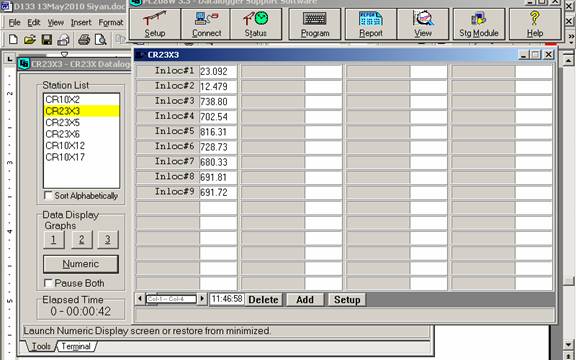This screenshot has height=360, width=576.
Task: Select station CR10X17
Action: tap(82, 157)
